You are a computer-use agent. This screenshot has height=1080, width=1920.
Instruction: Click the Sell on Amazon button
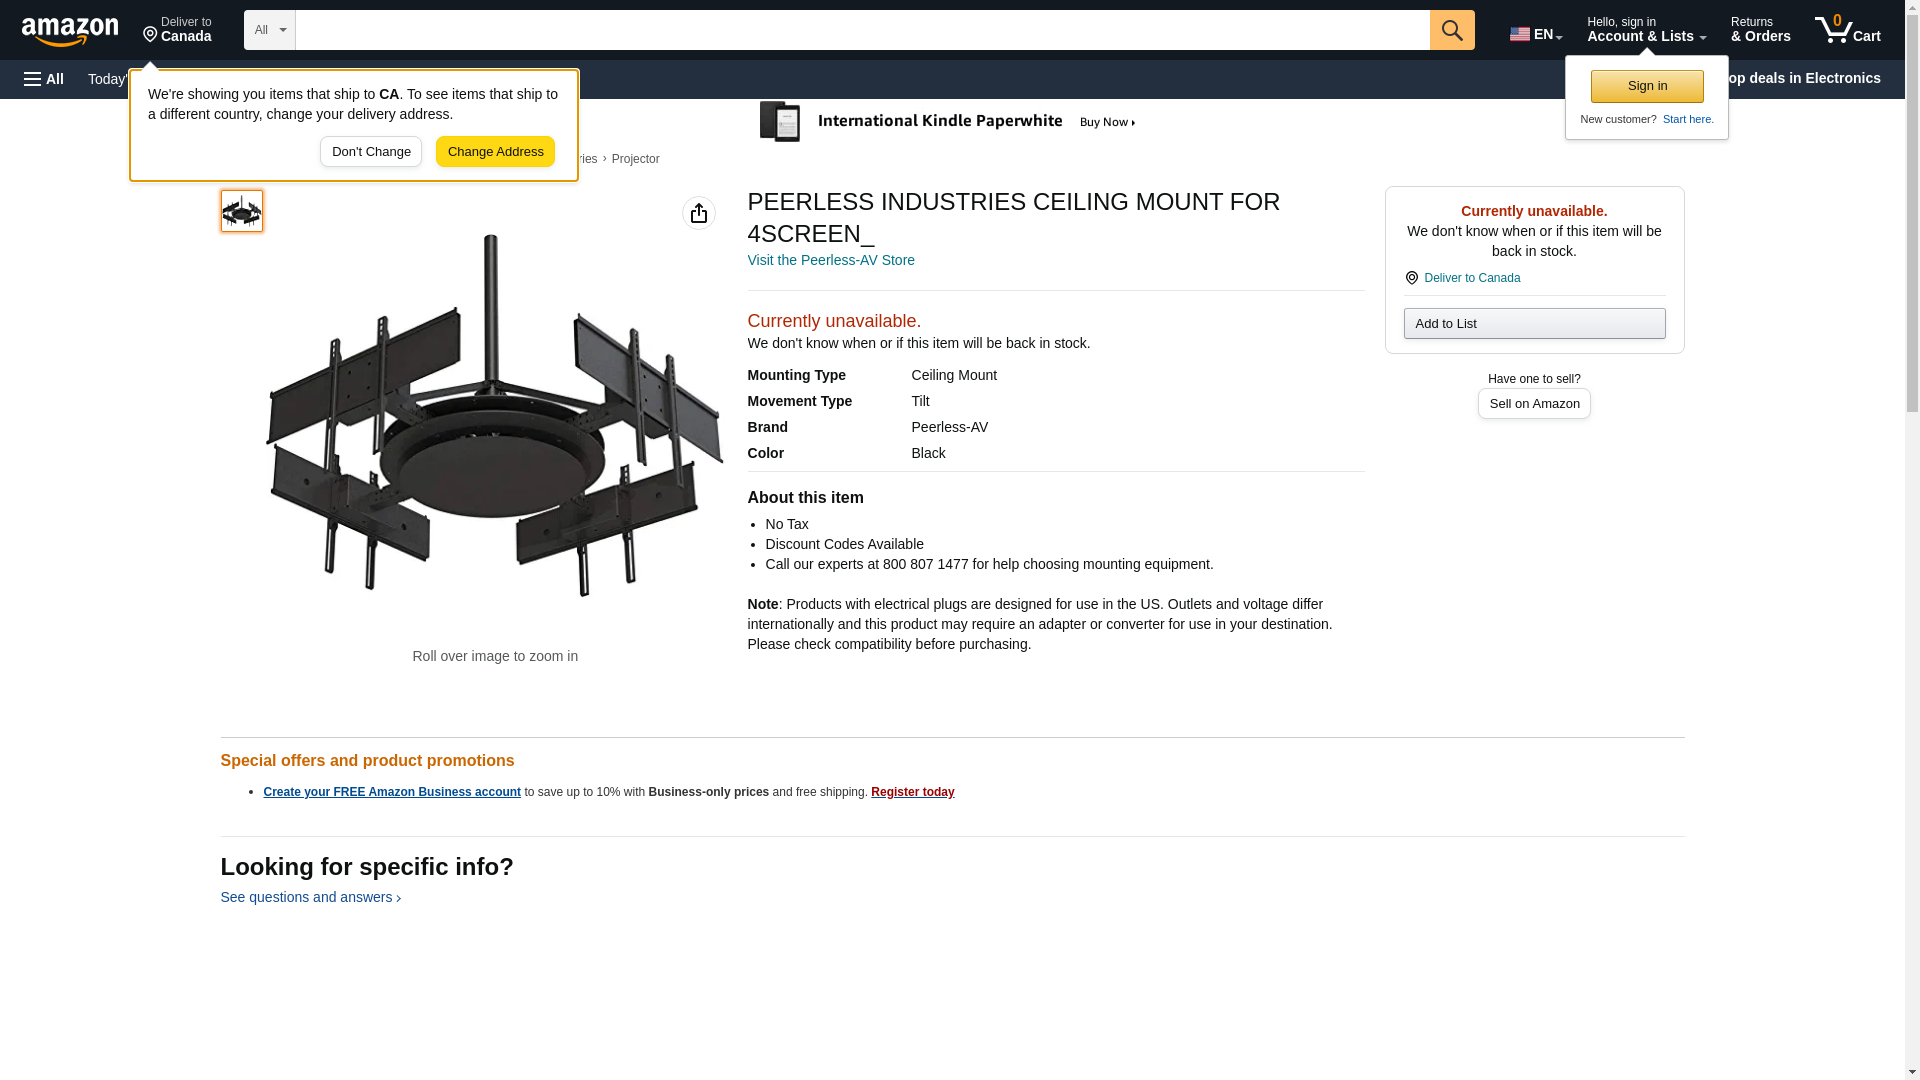(1533, 404)
